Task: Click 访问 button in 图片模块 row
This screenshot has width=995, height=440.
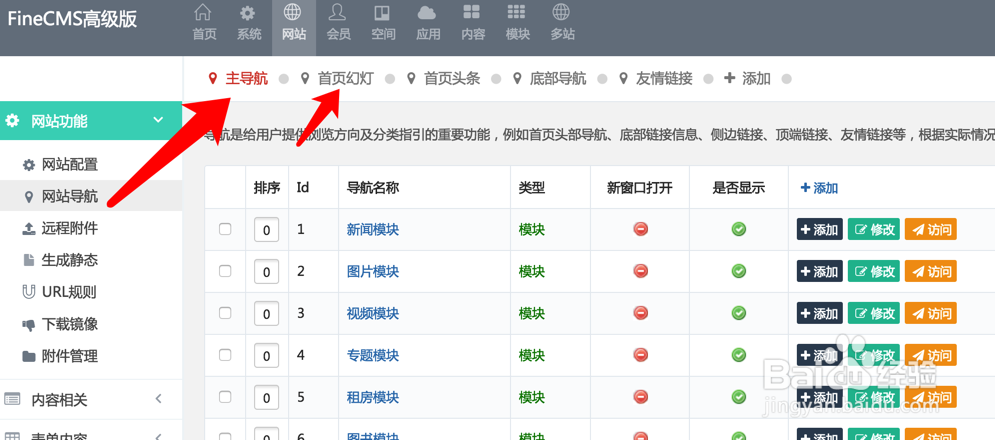Action: [x=931, y=271]
